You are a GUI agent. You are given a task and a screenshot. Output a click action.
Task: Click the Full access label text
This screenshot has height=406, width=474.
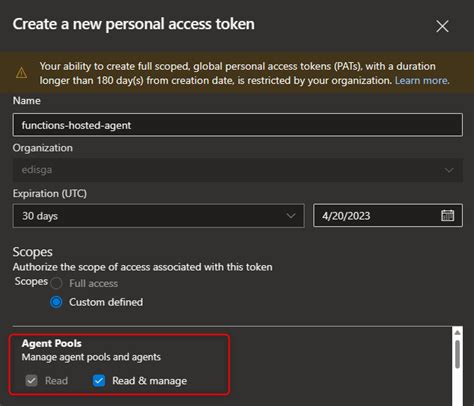point(94,283)
